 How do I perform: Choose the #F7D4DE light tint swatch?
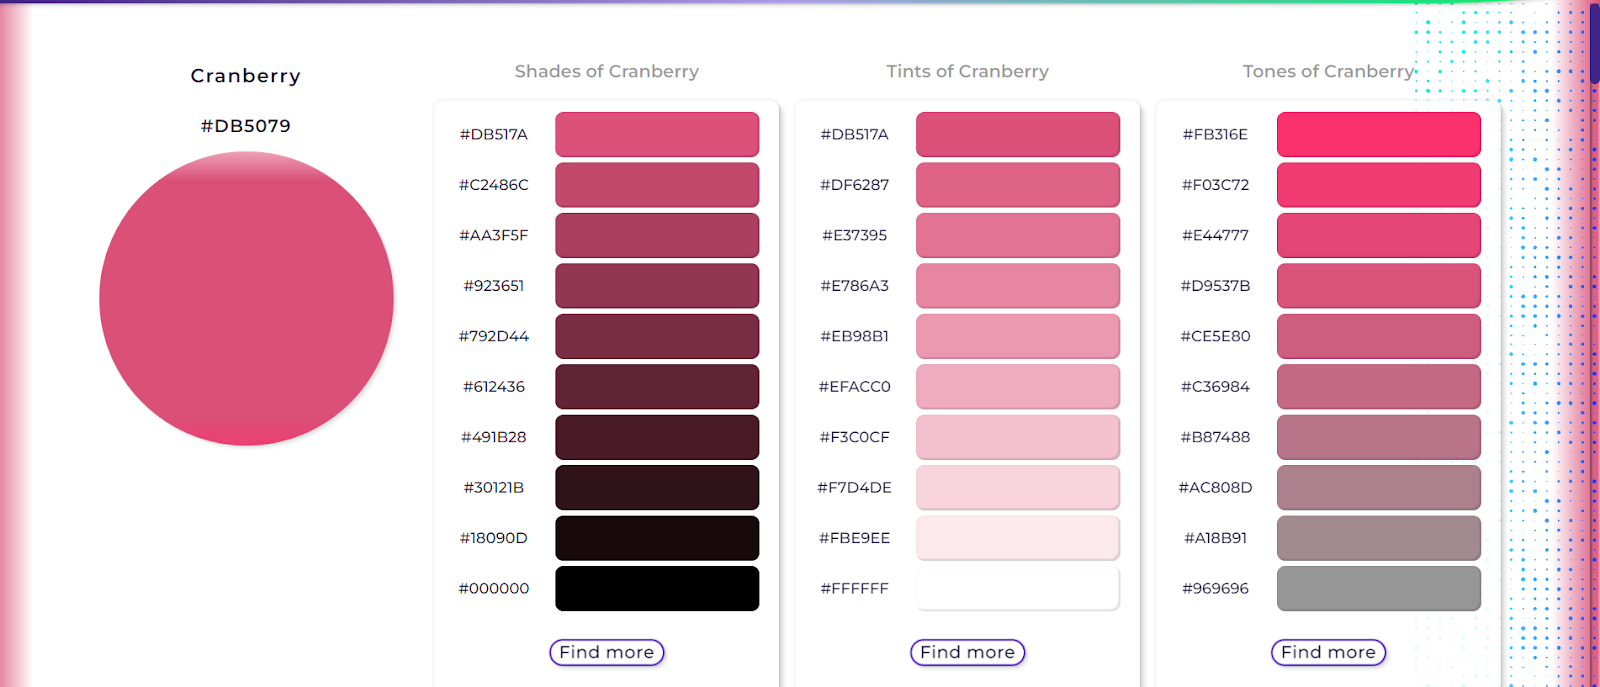click(x=1018, y=488)
